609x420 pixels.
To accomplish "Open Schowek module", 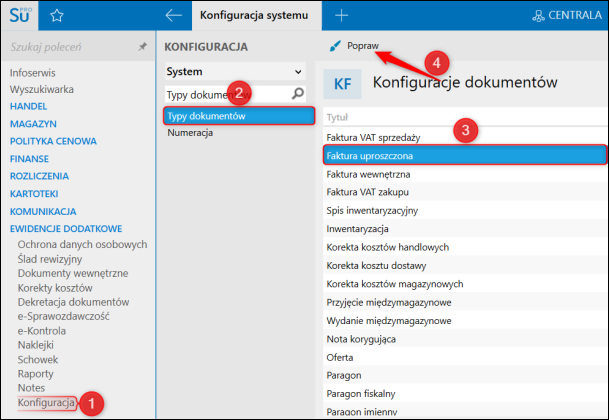I will (x=38, y=359).
